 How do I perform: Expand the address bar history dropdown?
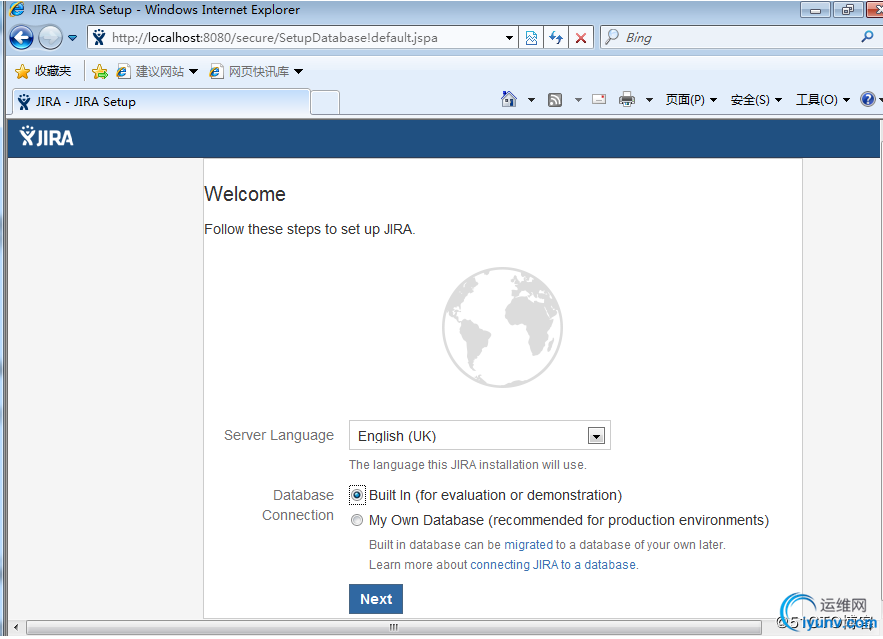point(509,38)
